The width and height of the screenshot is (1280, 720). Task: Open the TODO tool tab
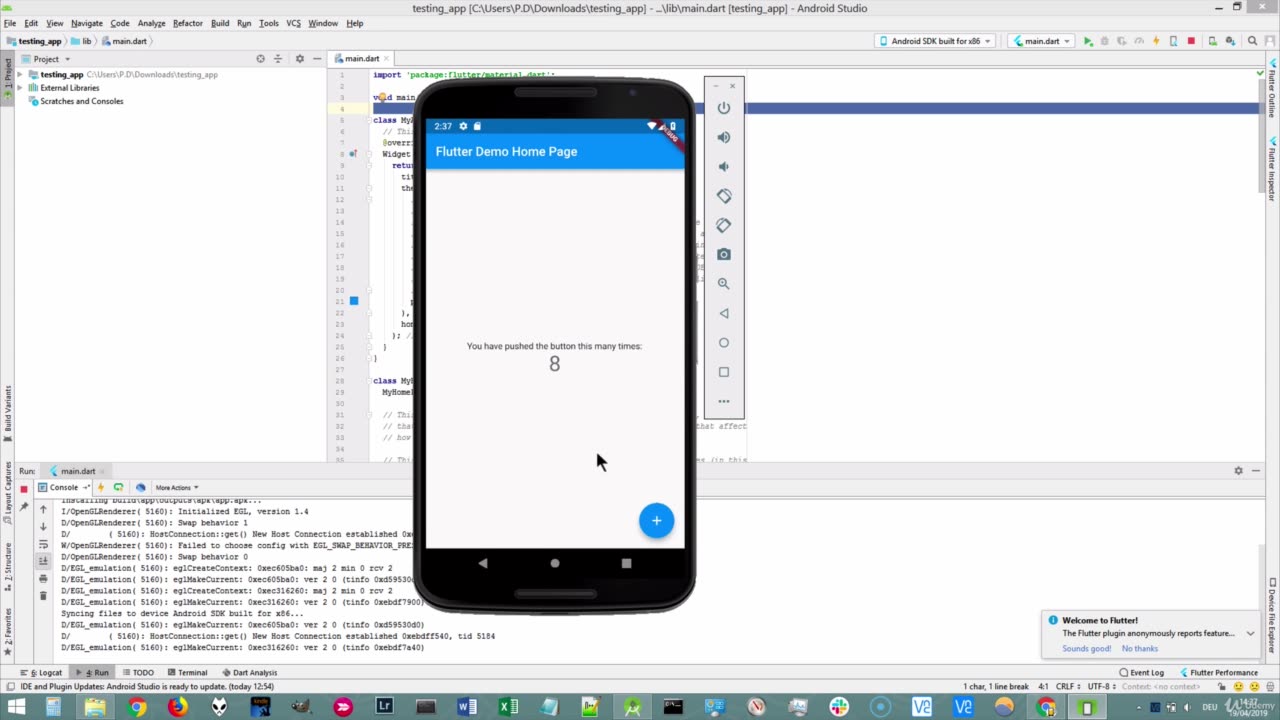coord(137,673)
